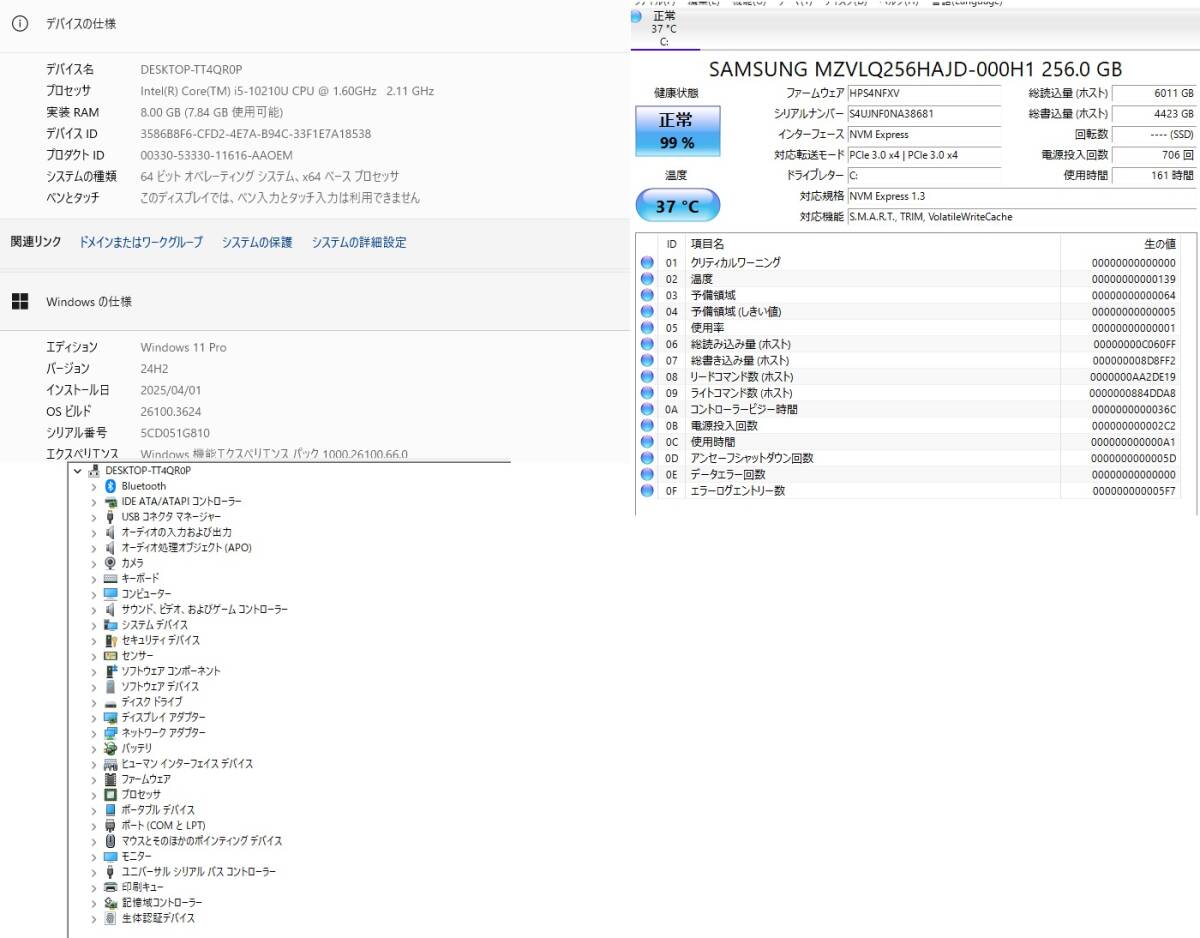
Task: Expand the オーディオ処理オブジェクト (APO) node
Action: coord(94,548)
